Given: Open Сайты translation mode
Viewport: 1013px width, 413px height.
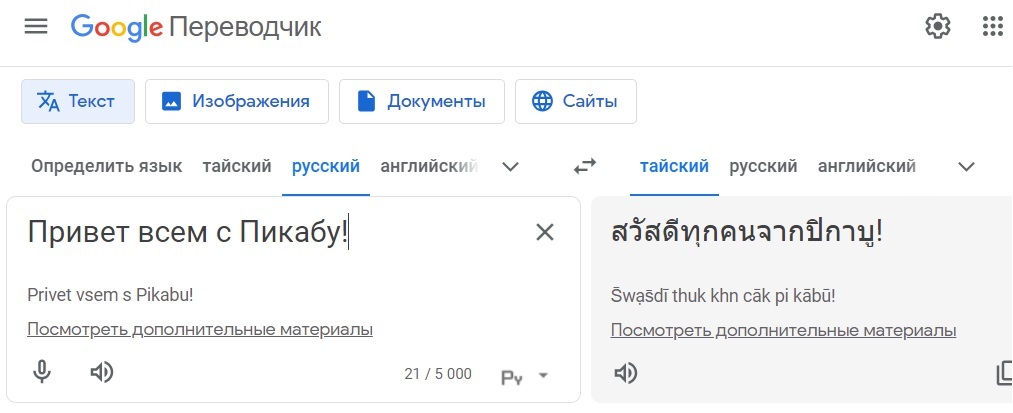Looking at the screenshot, I should tap(576, 101).
